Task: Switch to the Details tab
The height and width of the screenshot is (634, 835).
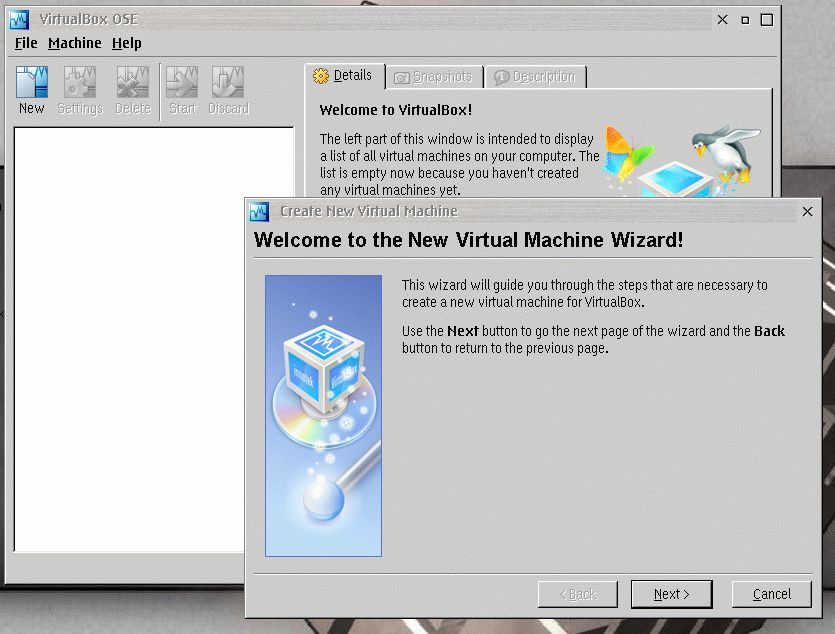Action: click(x=345, y=76)
